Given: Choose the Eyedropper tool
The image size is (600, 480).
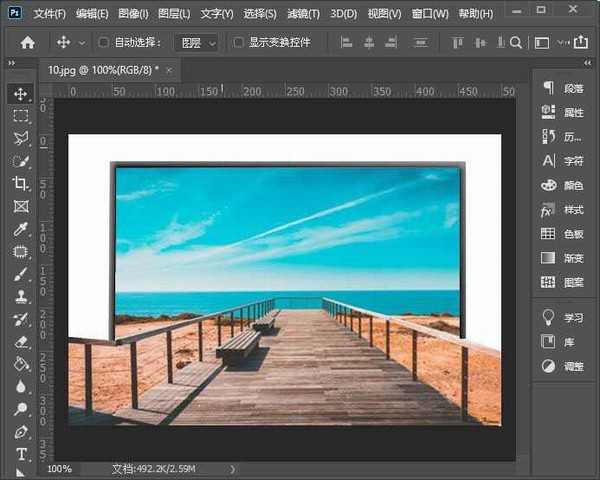Looking at the screenshot, I should pyautogui.click(x=20, y=229).
